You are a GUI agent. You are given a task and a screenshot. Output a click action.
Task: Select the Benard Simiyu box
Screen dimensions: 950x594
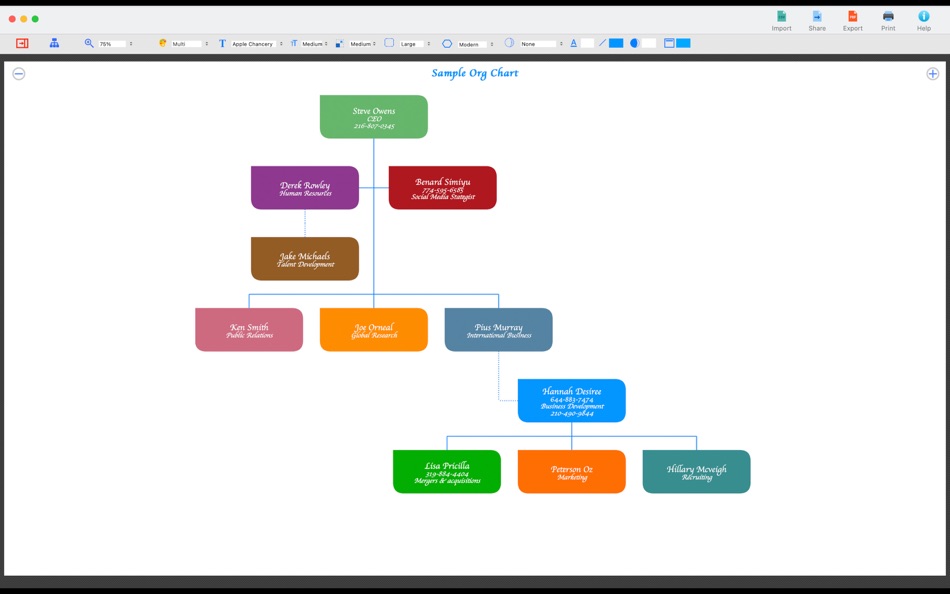(x=443, y=188)
